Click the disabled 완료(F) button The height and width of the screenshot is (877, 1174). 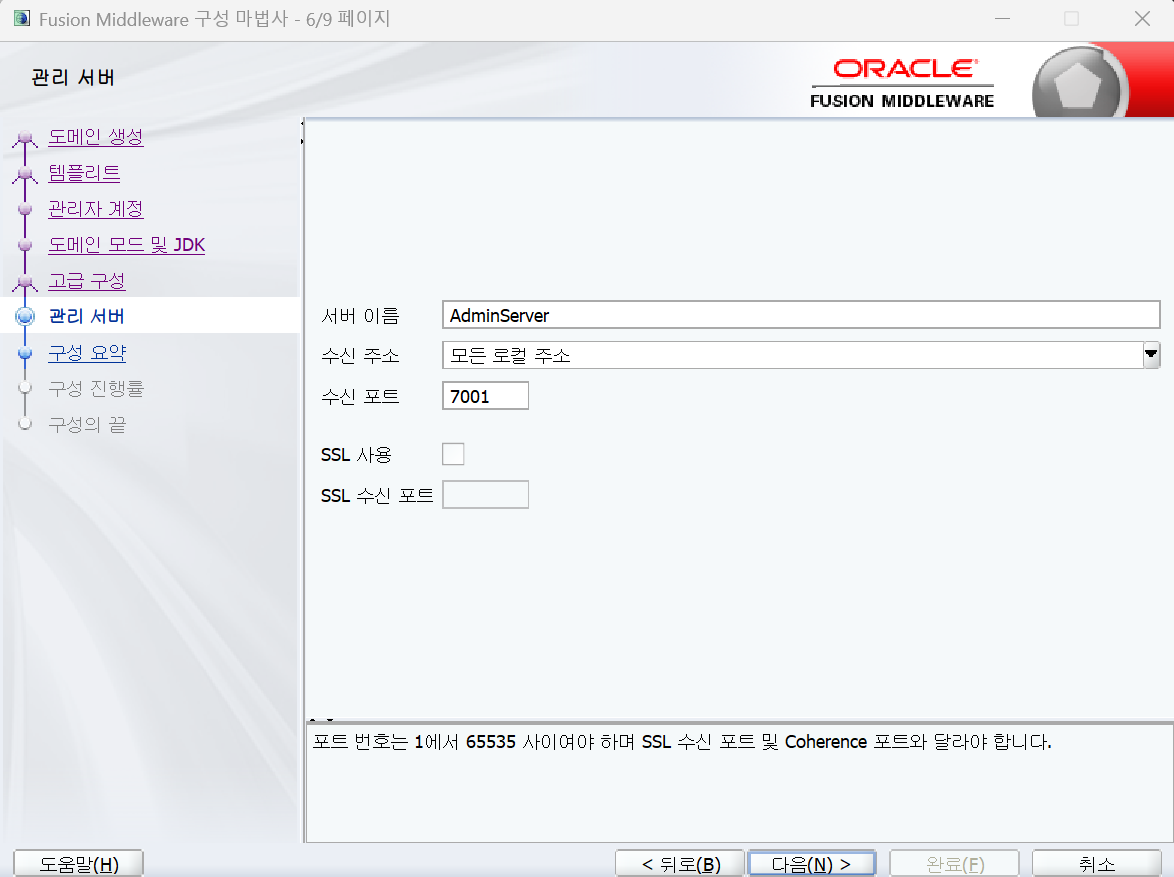(954, 864)
